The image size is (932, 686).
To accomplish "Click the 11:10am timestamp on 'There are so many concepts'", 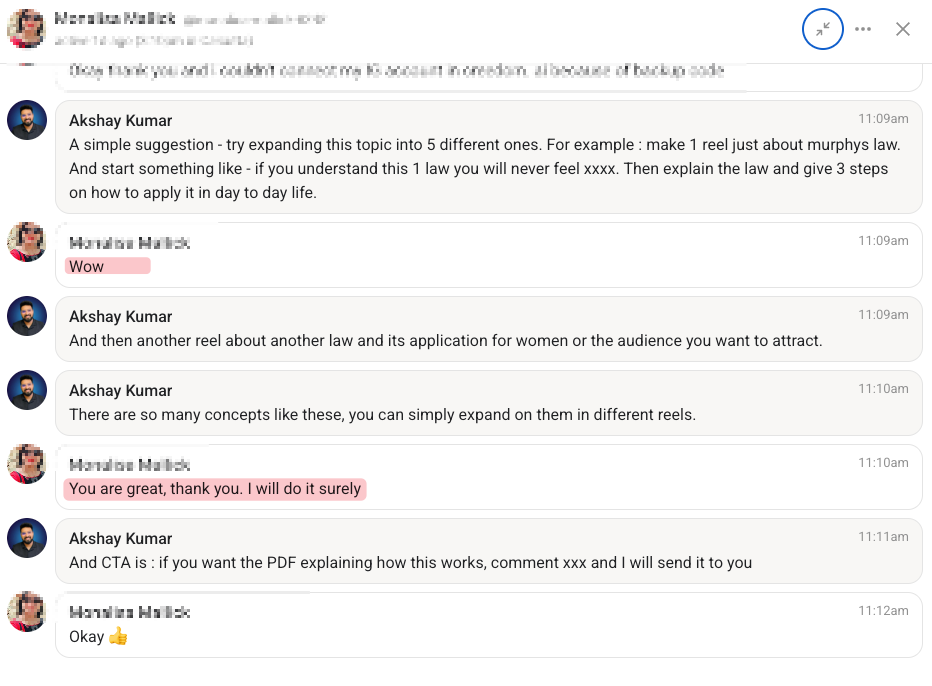I will [x=883, y=389].
